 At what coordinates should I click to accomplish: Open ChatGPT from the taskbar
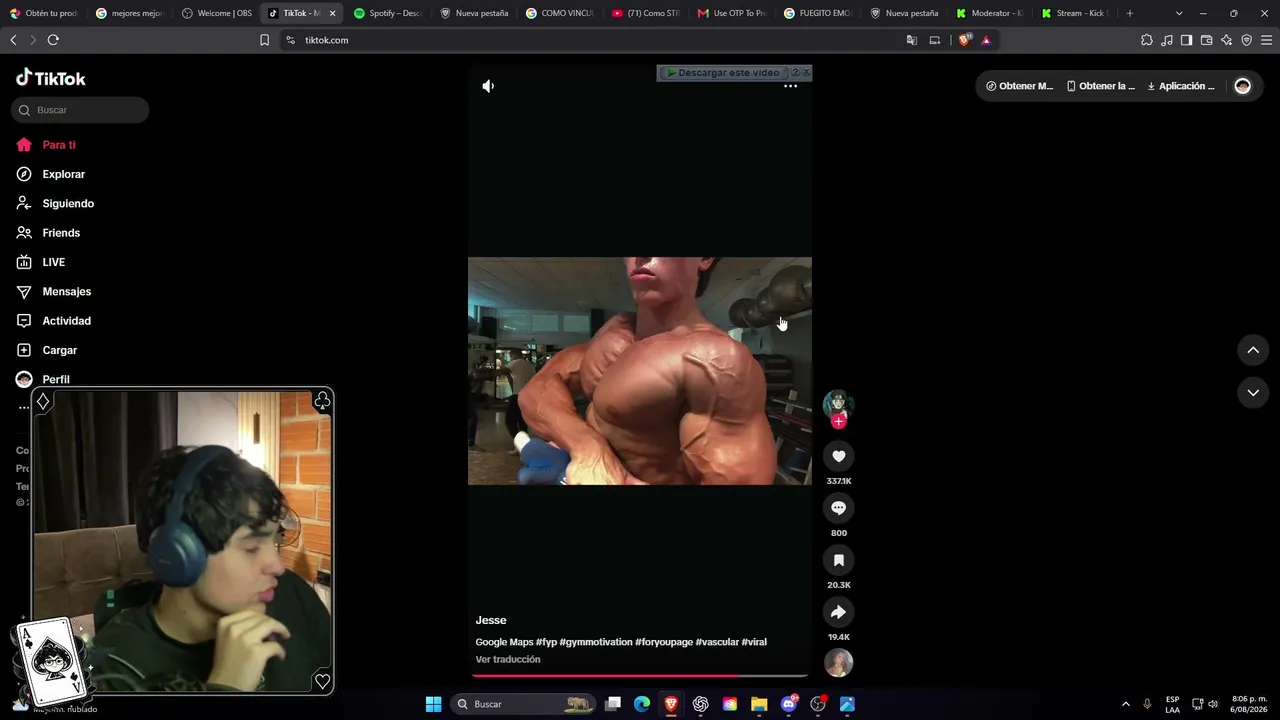pos(700,704)
